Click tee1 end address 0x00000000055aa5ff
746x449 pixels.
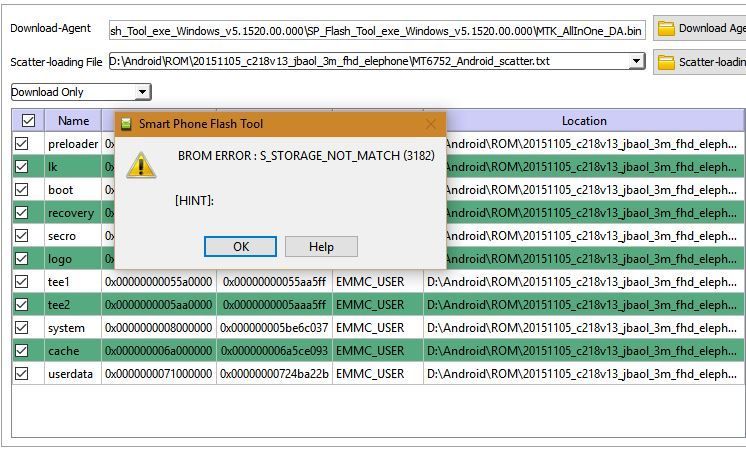click(275, 282)
